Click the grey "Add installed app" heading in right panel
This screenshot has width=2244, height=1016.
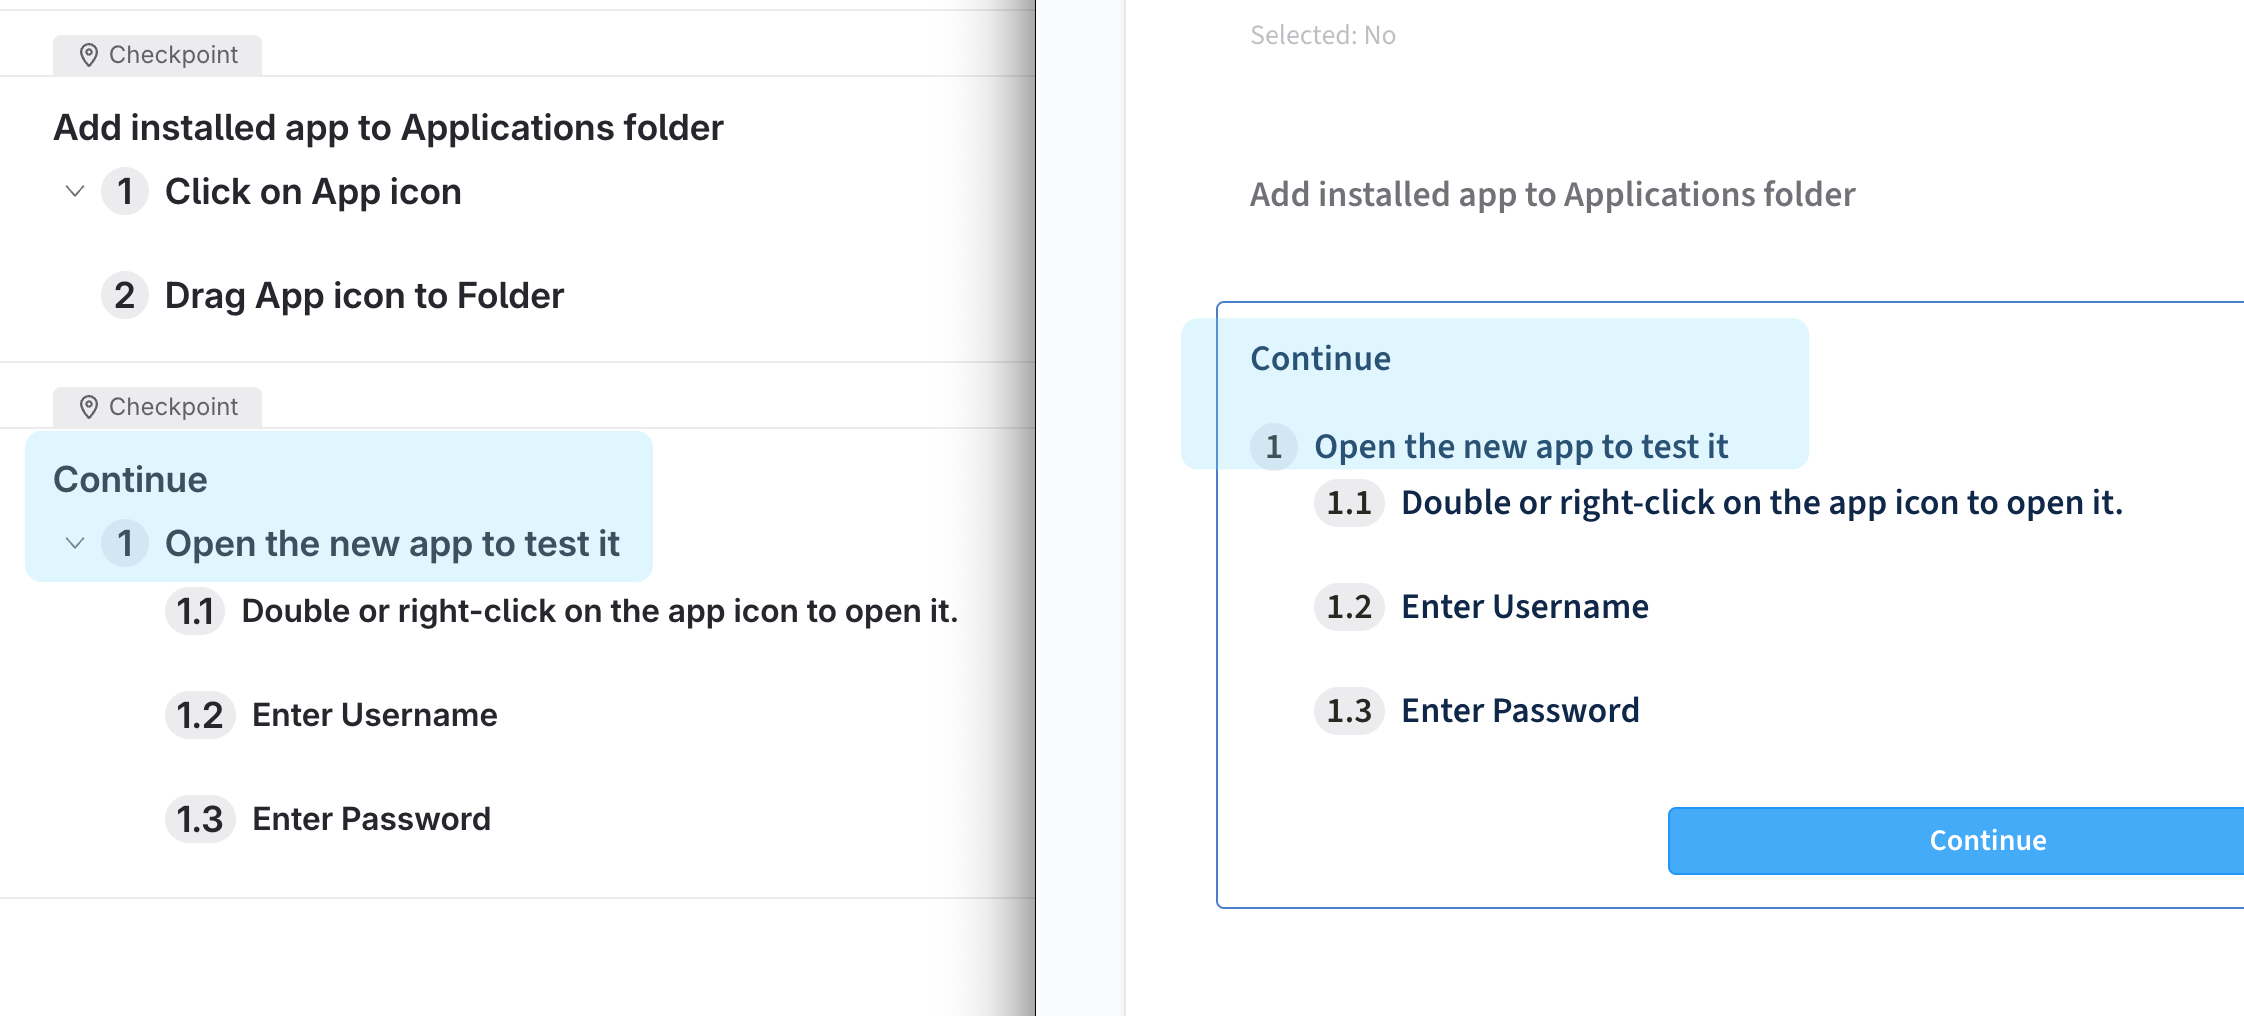(1552, 194)
